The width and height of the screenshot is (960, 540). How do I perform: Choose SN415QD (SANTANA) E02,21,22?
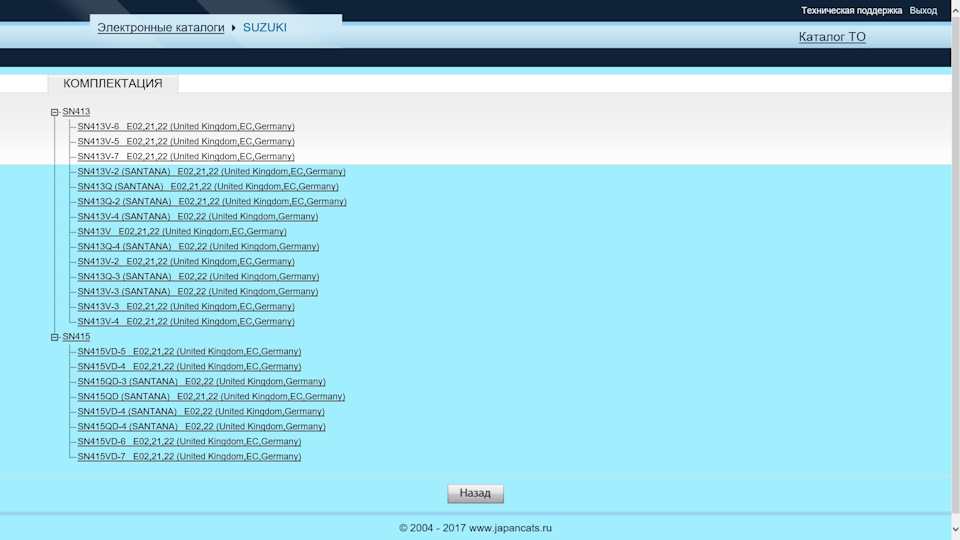coord(211,397)
